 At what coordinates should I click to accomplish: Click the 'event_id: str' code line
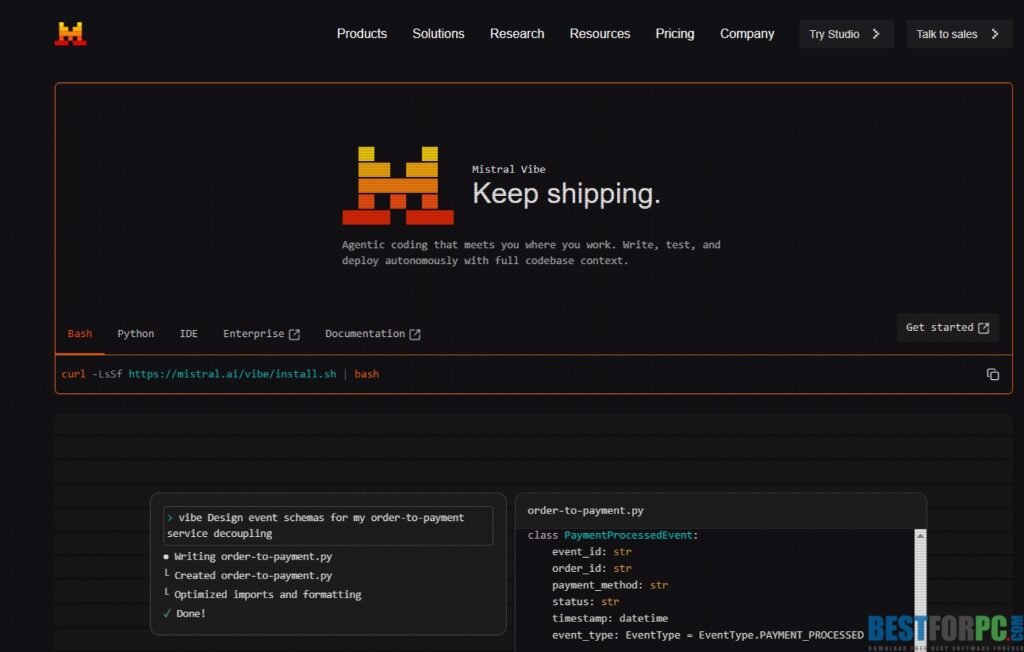tap(591, 552)
